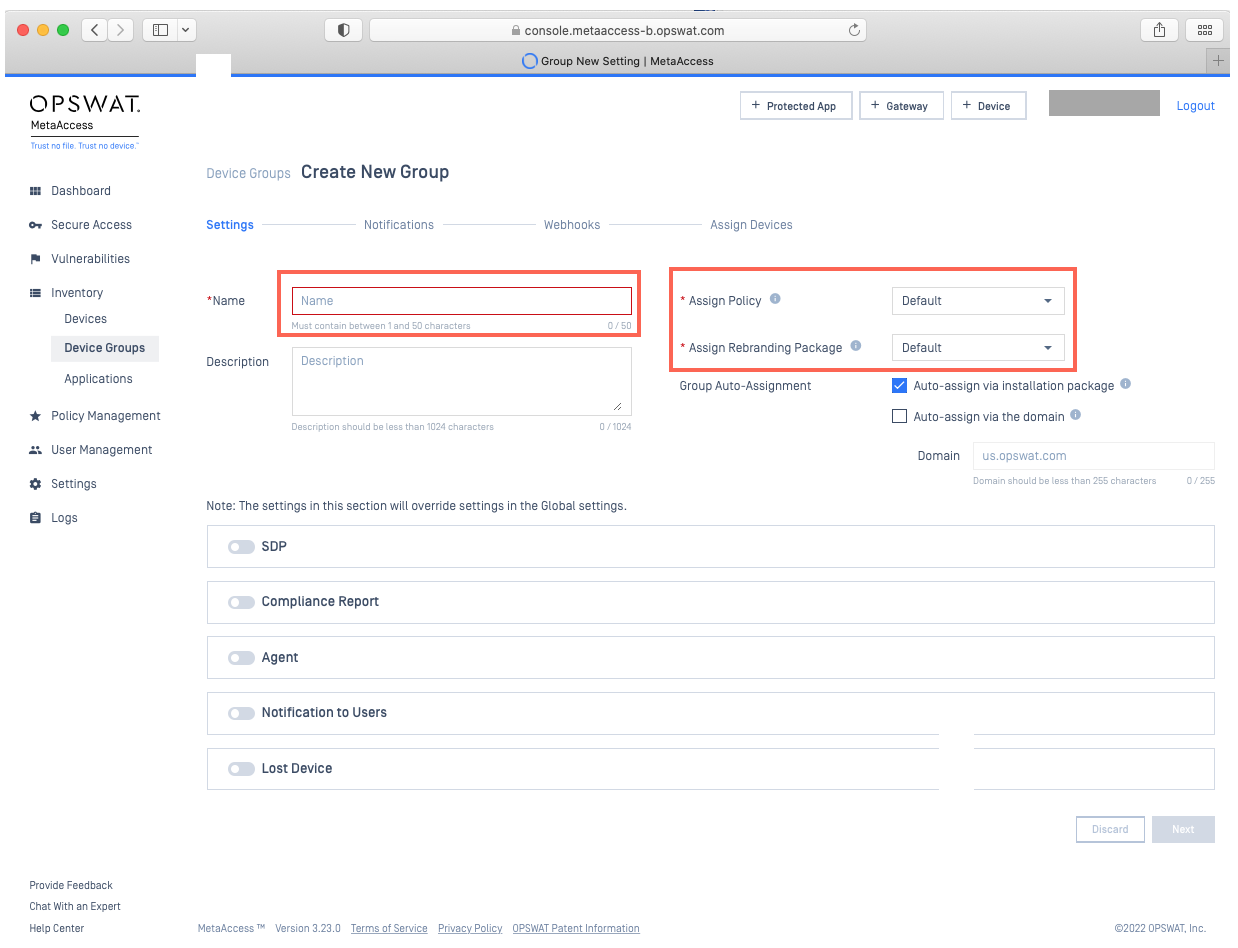This screenshot has height=948, width=1238.
Task: Open the Help Center link
Action: click(57, 928)
